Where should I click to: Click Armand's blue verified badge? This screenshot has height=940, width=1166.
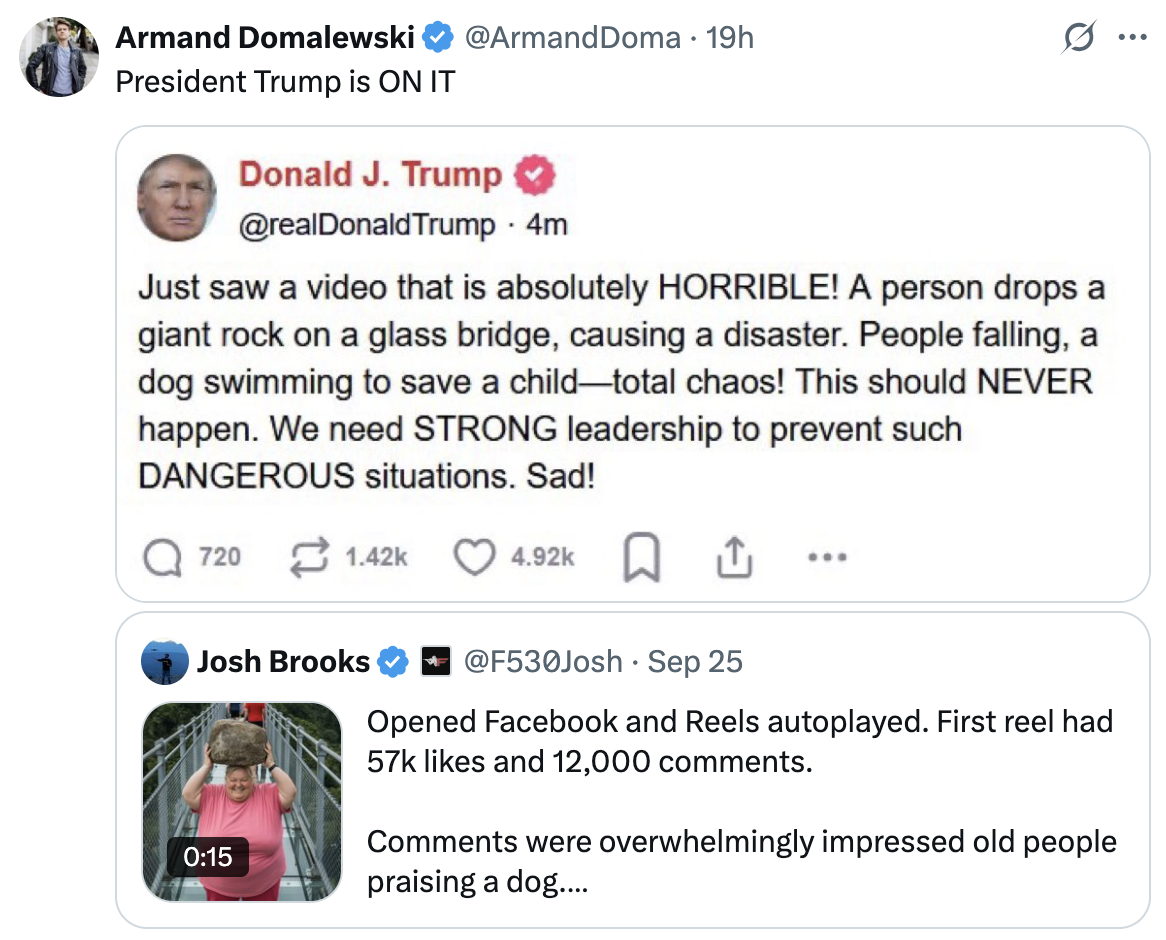[436, 38]
